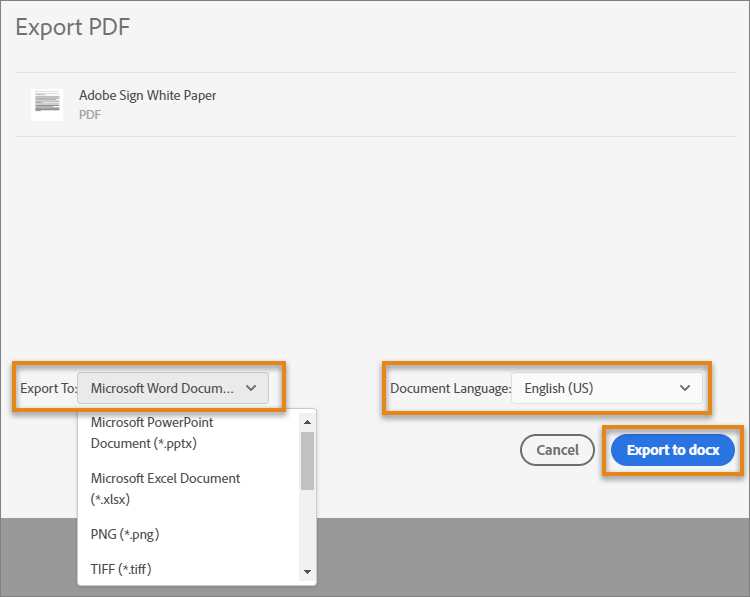Open the Export To format dropdown
The width and height of the screenshot is (750, 597).
(x=172, y=388)
